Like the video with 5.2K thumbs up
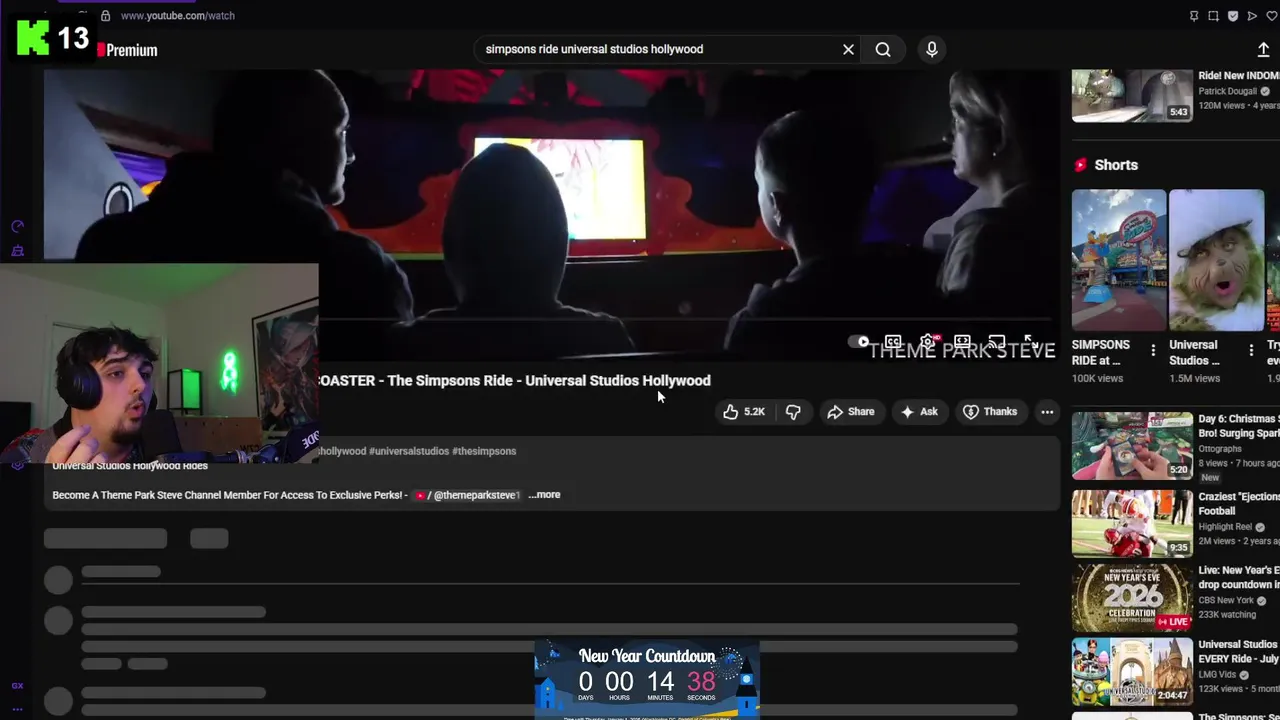Screen dimensions: 1280x720 click(744, 412)
